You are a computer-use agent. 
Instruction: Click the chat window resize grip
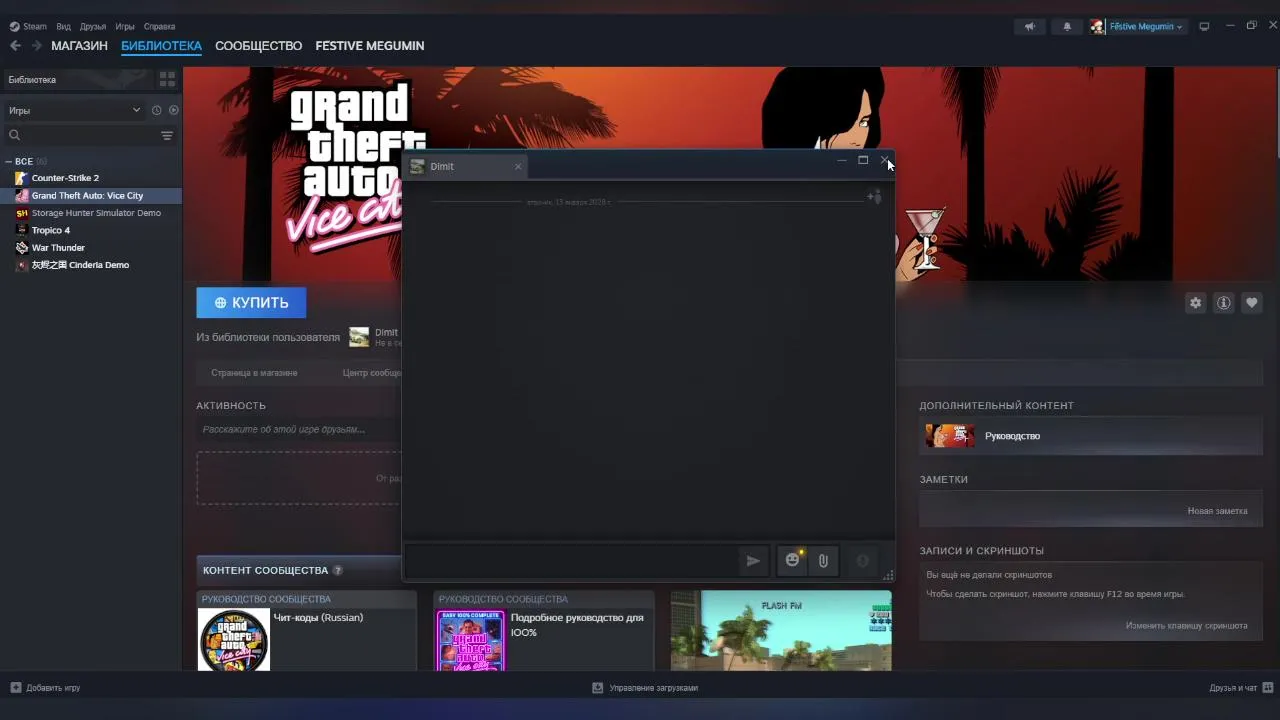(888, 576)
